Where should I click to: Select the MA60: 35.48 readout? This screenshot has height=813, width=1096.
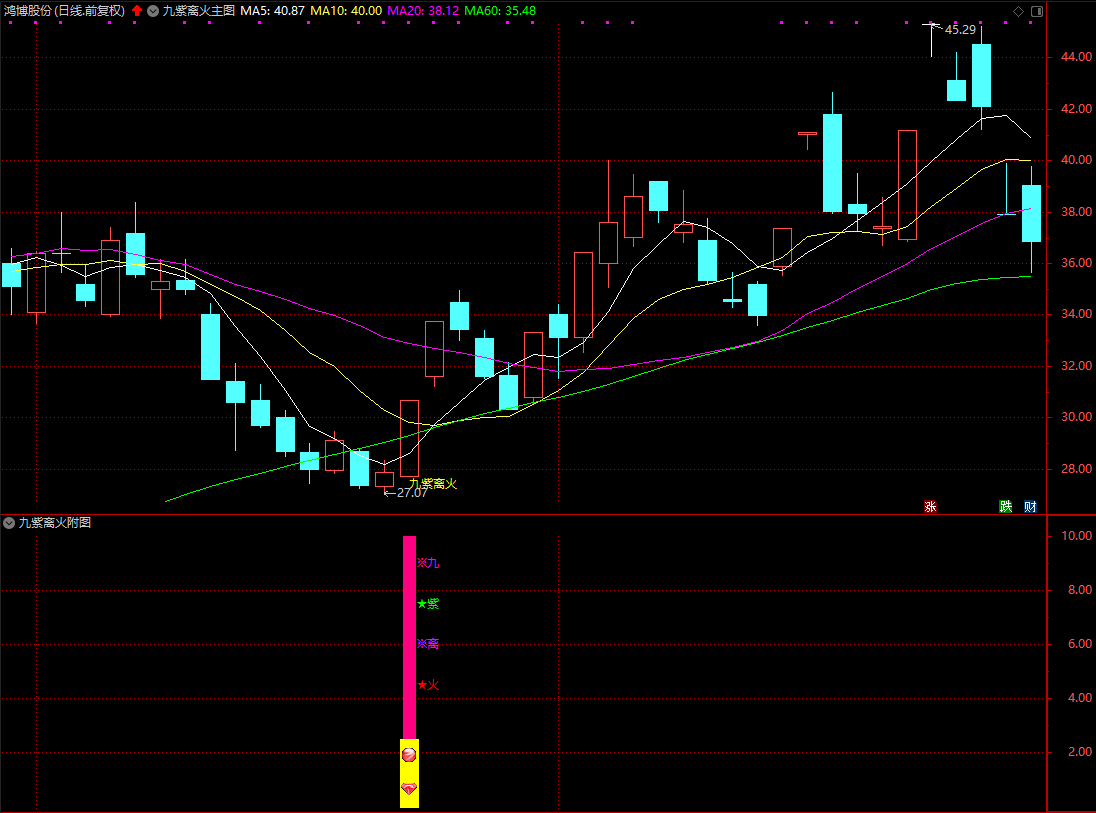click(500, 11)
